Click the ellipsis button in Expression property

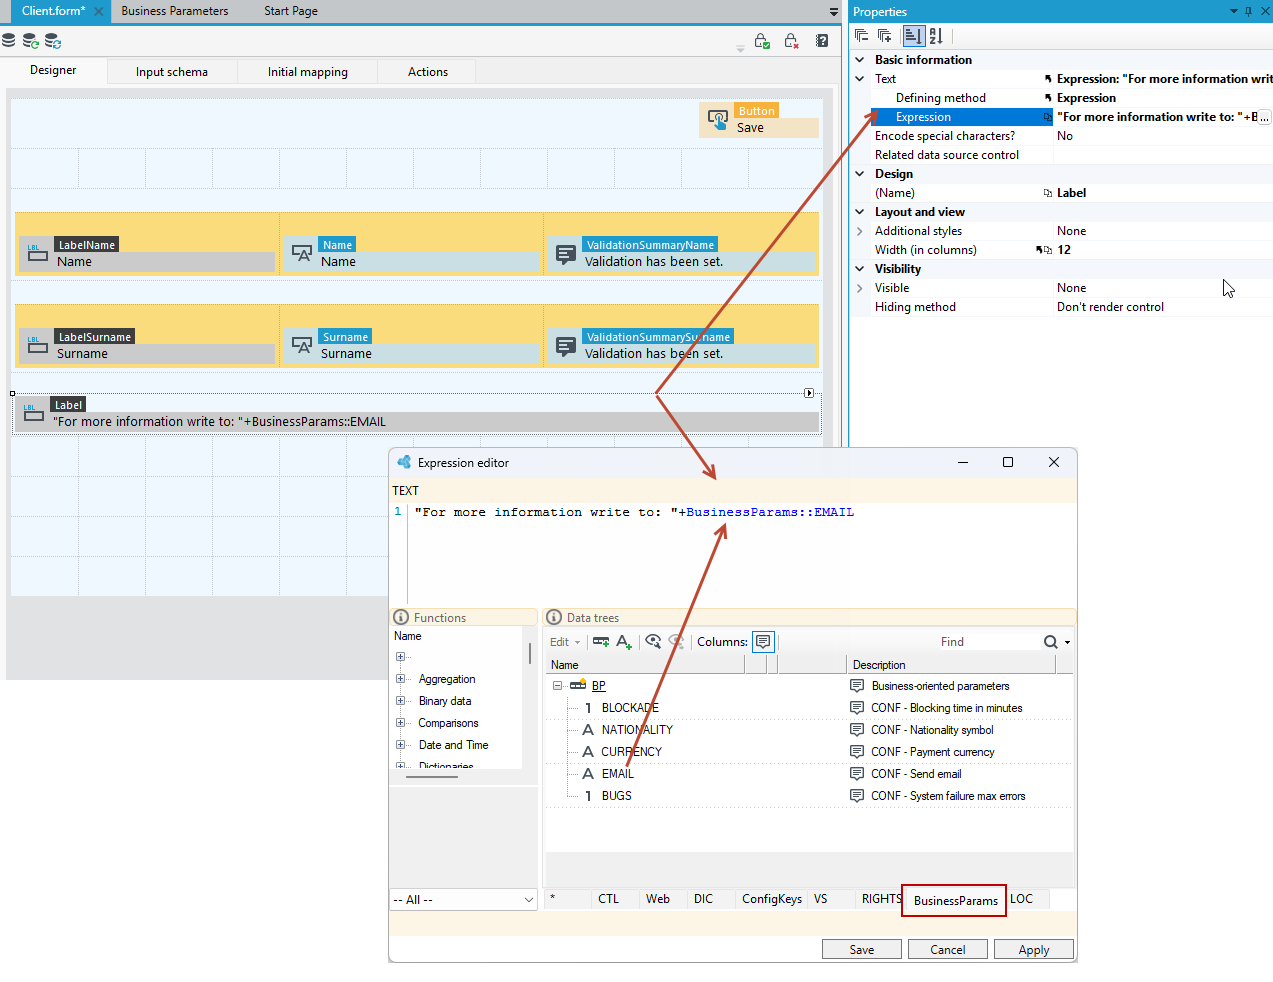1264,117
